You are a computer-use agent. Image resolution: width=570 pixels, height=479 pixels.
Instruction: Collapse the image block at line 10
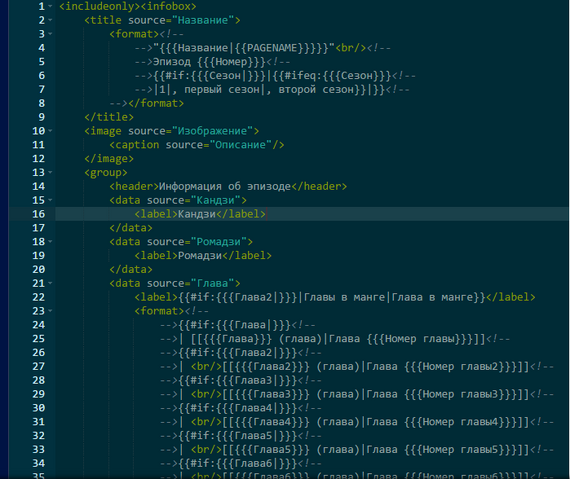[50, 131]
